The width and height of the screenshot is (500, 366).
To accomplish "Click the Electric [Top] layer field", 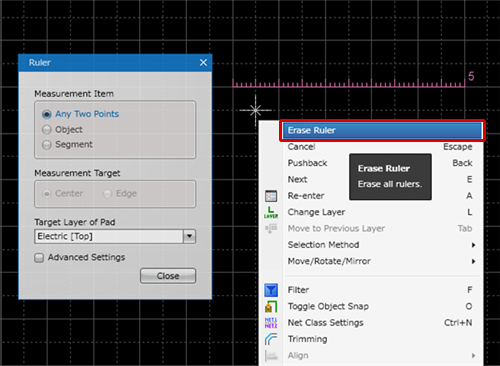I will 109,236.
